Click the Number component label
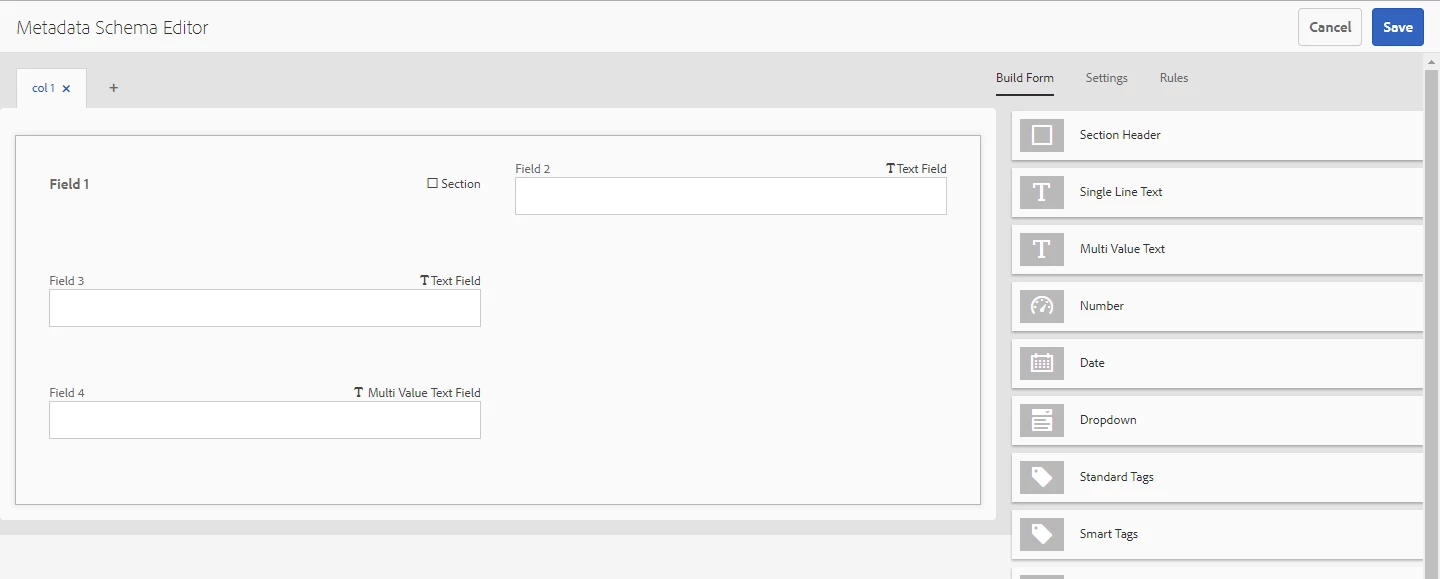The image size is (1440, 579). pos(1102,306)
